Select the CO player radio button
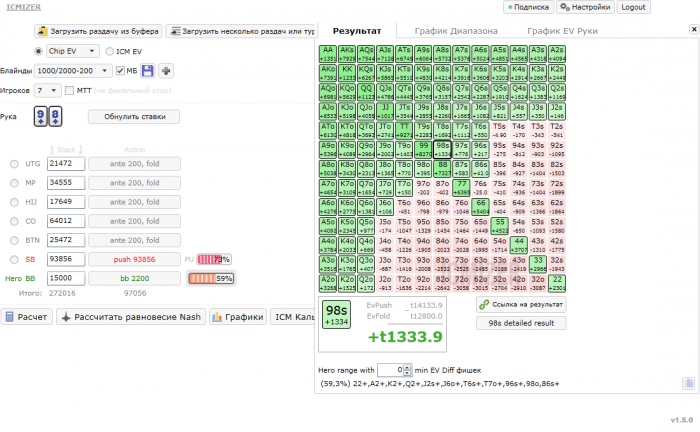 14,221
